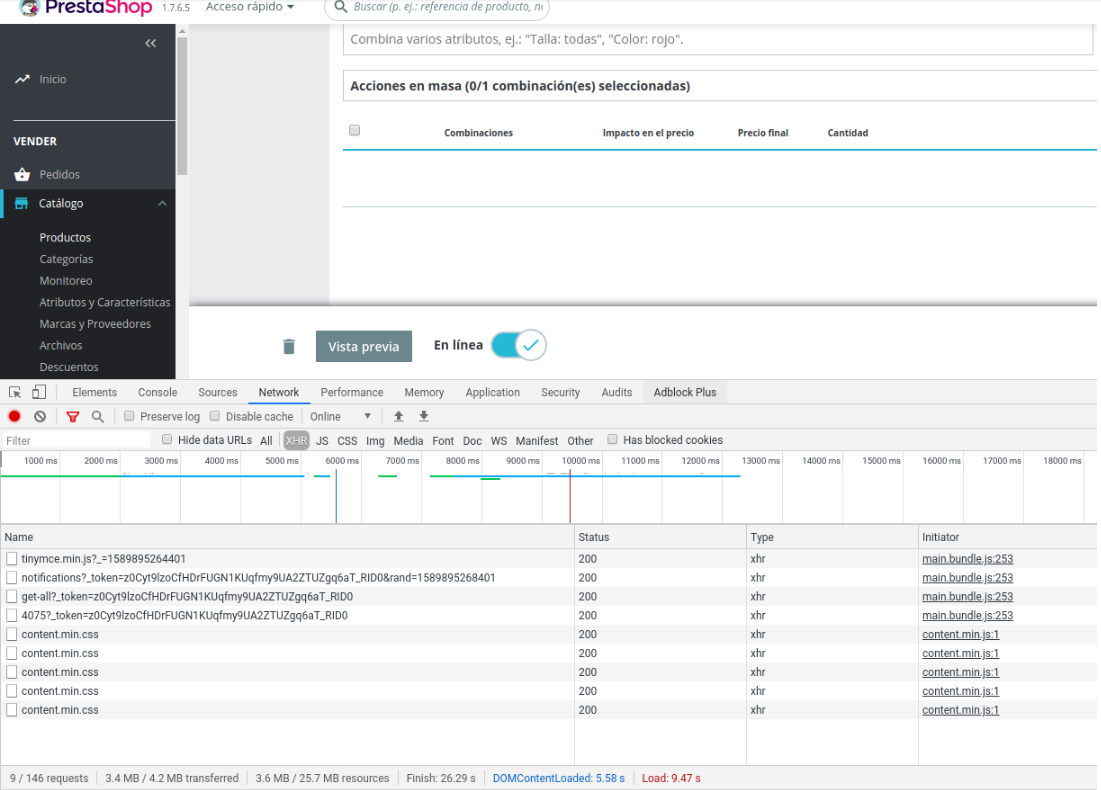Filter requests by All type

coord(266,440)
